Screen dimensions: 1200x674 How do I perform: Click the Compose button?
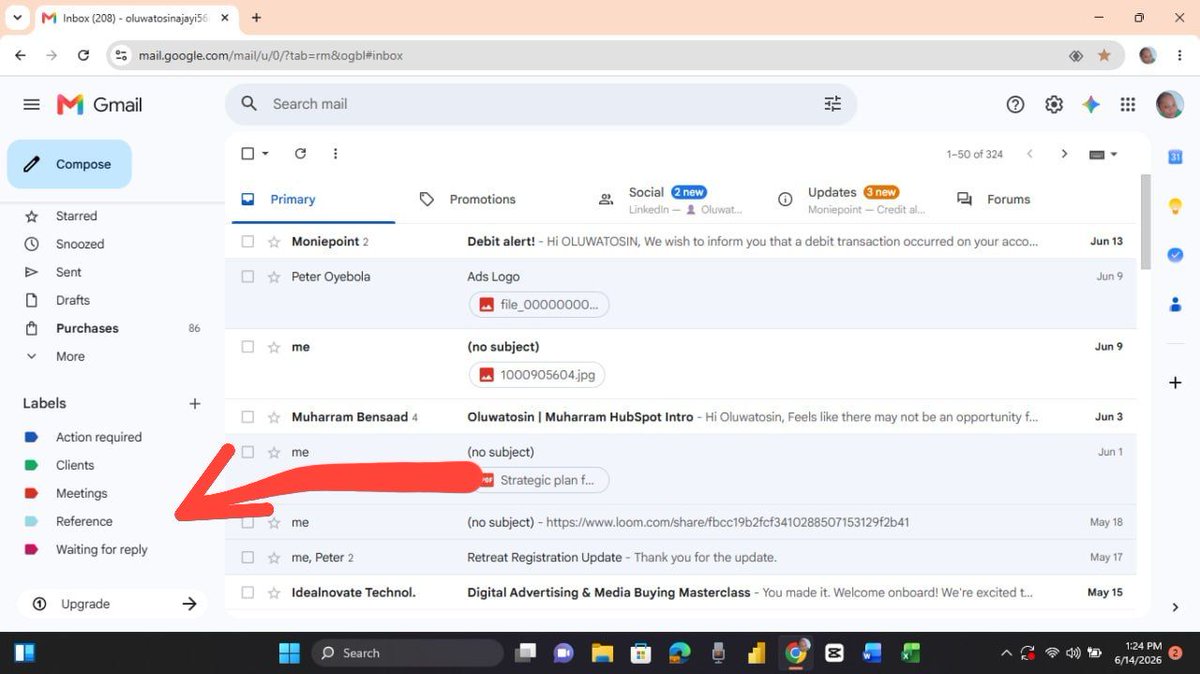pos(69,164)
